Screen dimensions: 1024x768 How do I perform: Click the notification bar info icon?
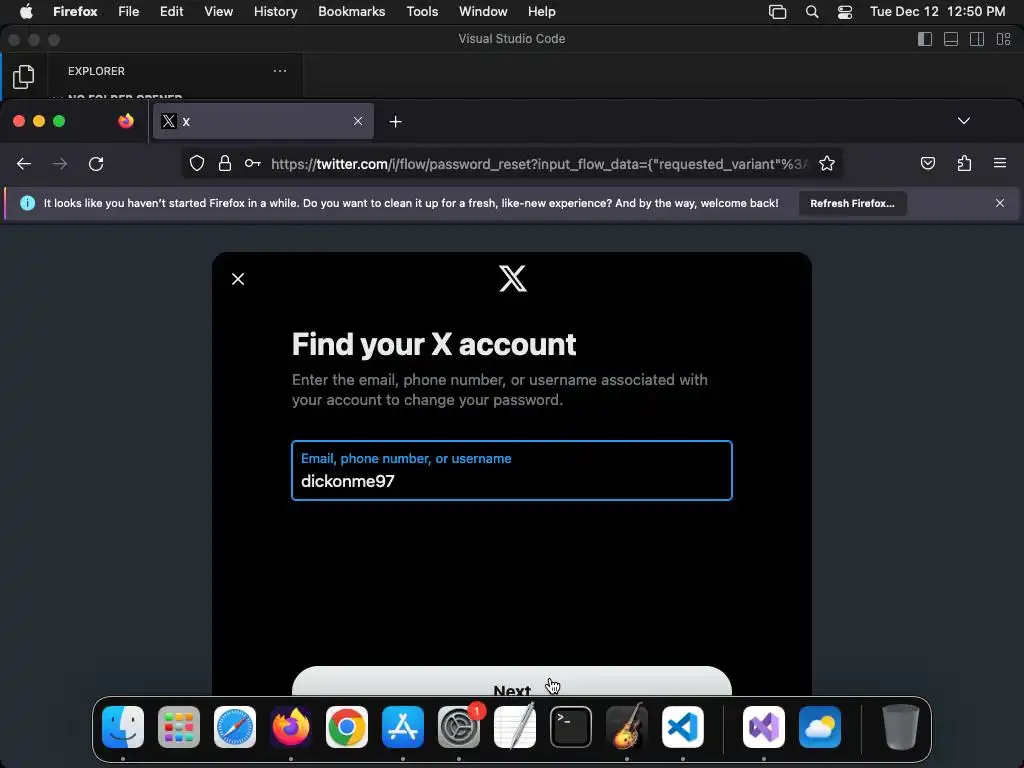(27, 203)
